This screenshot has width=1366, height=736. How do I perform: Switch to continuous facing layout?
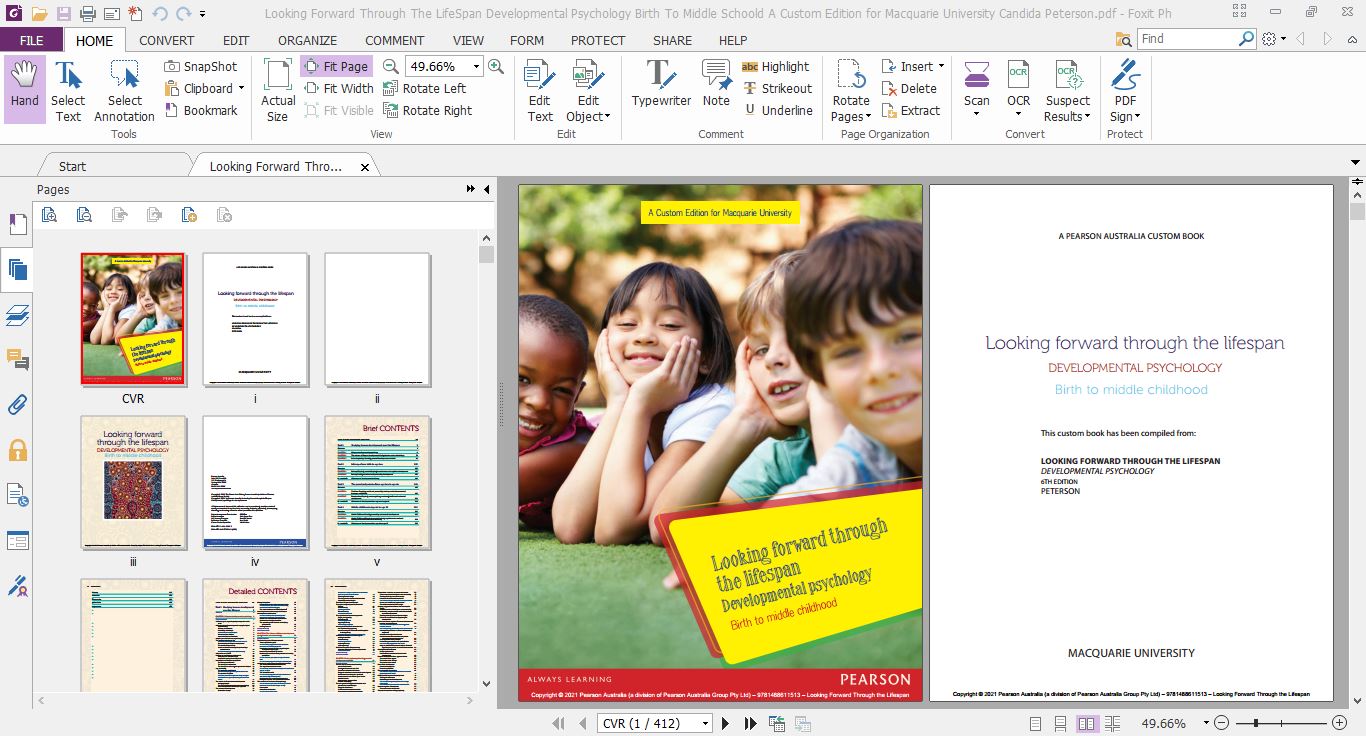1113,723
